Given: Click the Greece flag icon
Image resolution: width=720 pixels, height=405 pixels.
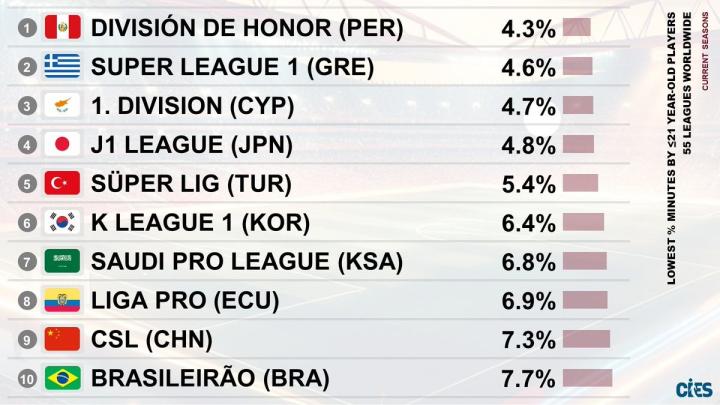Looking at the screenshot, I should (x=62, y=67).
